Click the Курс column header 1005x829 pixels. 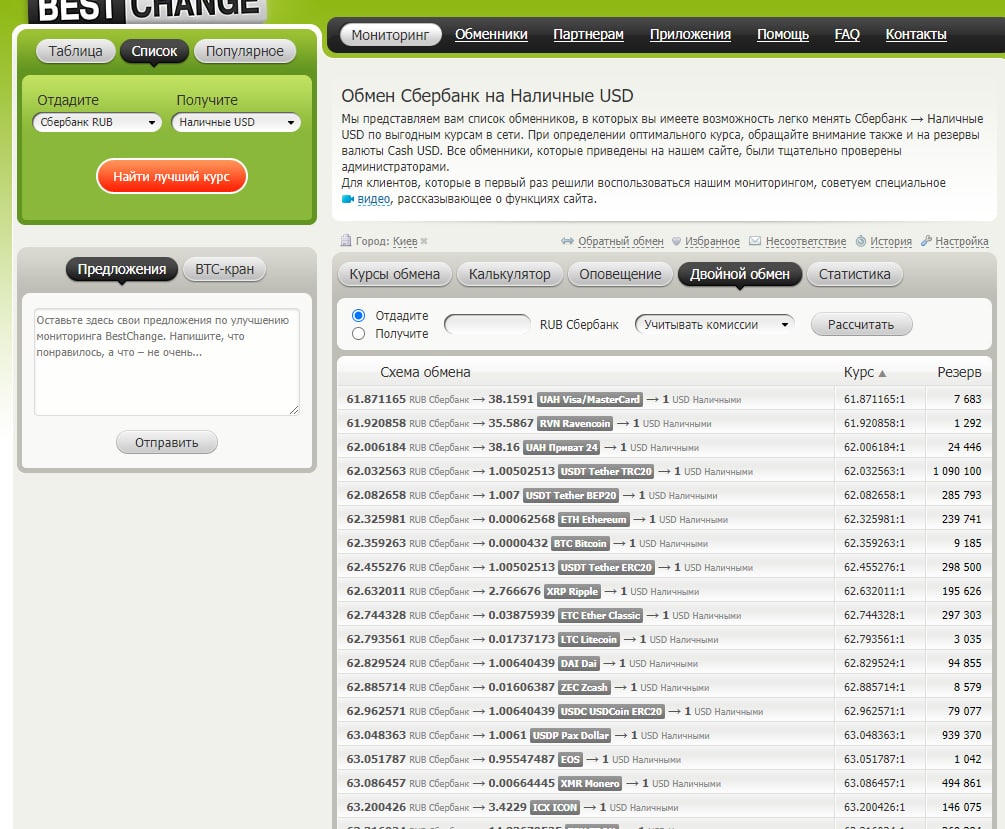[859, 373]
